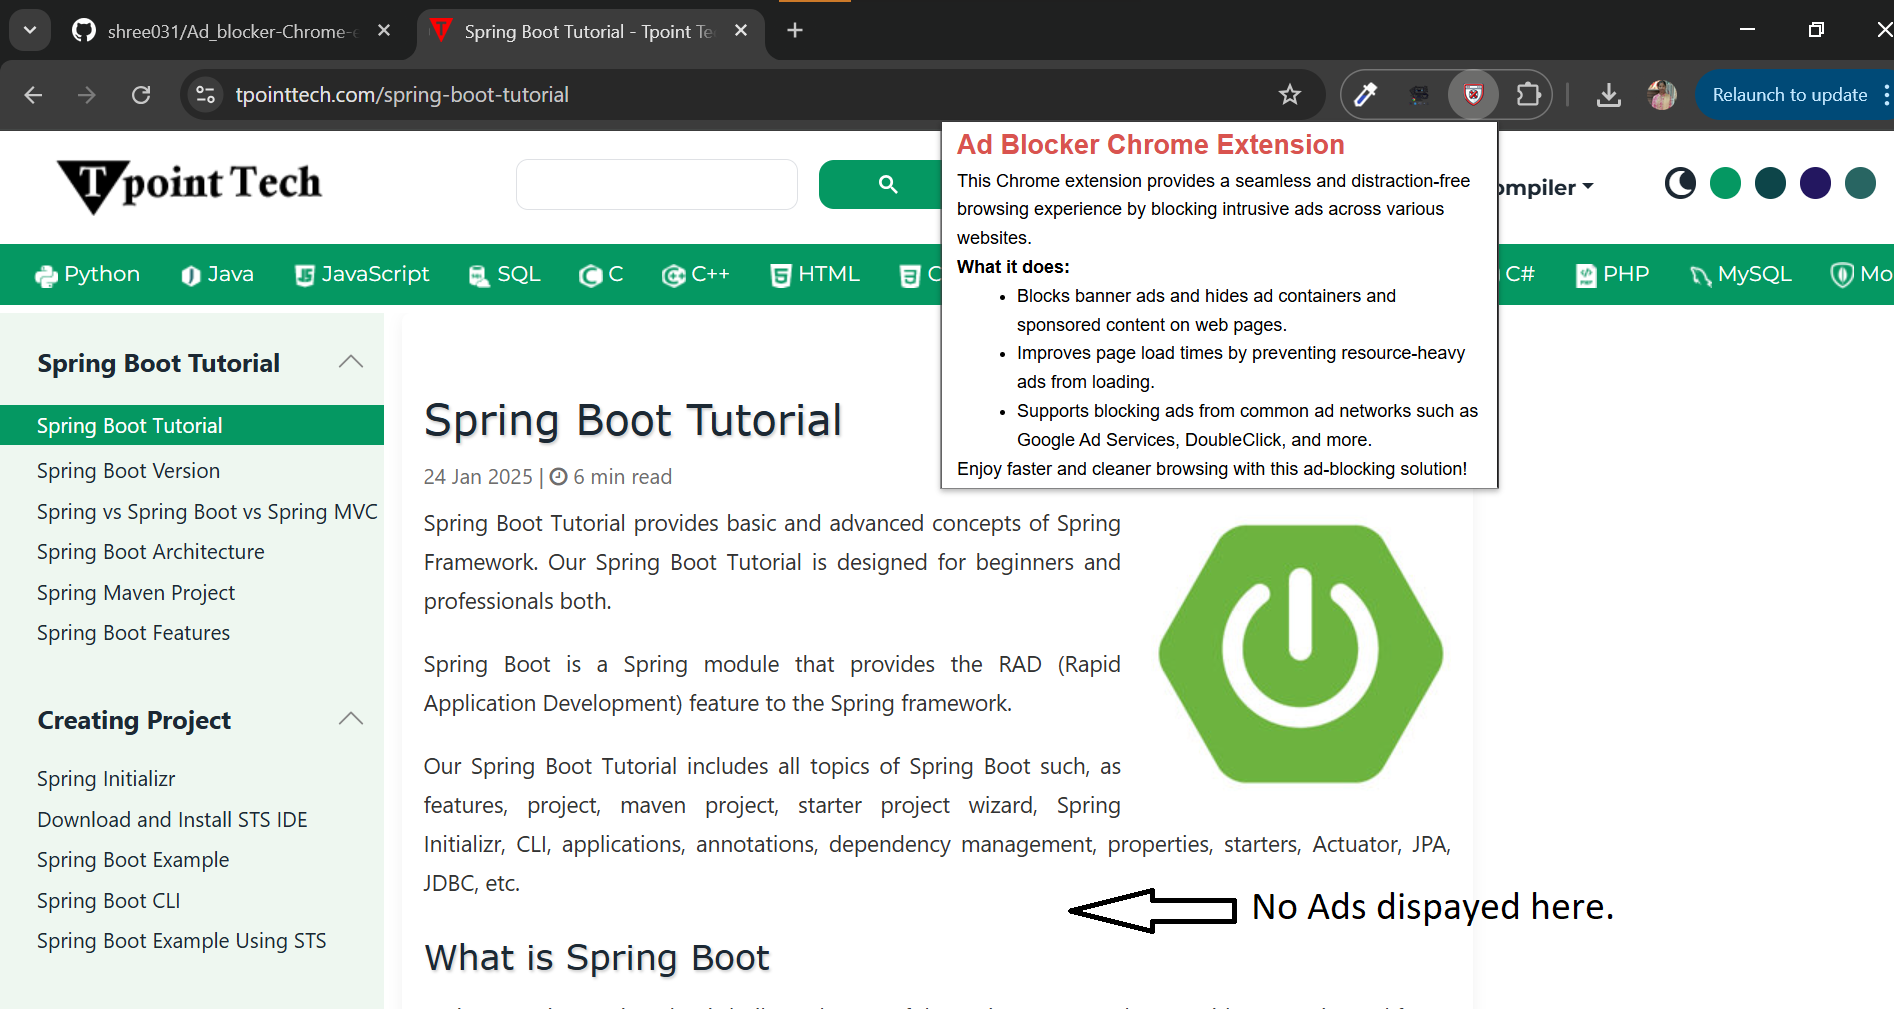Open the color picker eyedropper extension
1894x1009 pixels.
(x=1366, y=95)
